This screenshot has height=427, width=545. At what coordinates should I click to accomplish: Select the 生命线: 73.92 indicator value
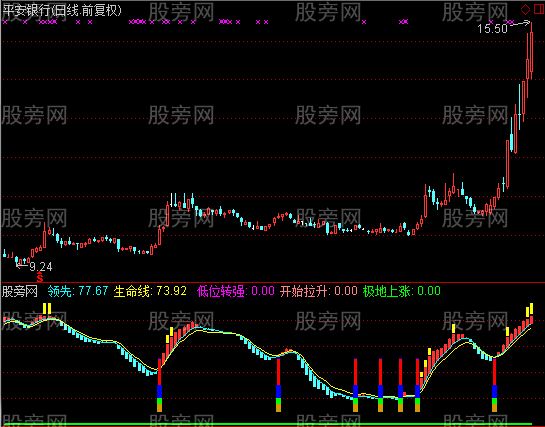150,291
